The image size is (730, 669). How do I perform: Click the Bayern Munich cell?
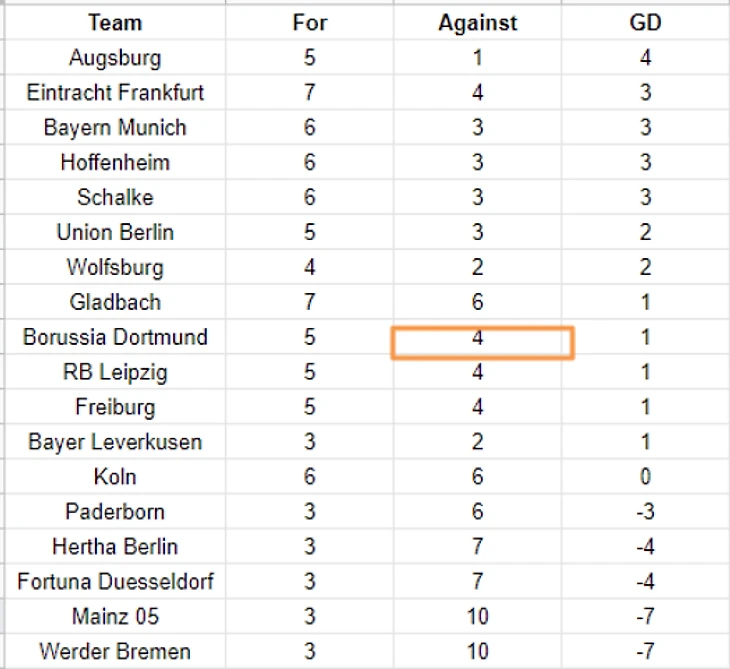(115, 127)
